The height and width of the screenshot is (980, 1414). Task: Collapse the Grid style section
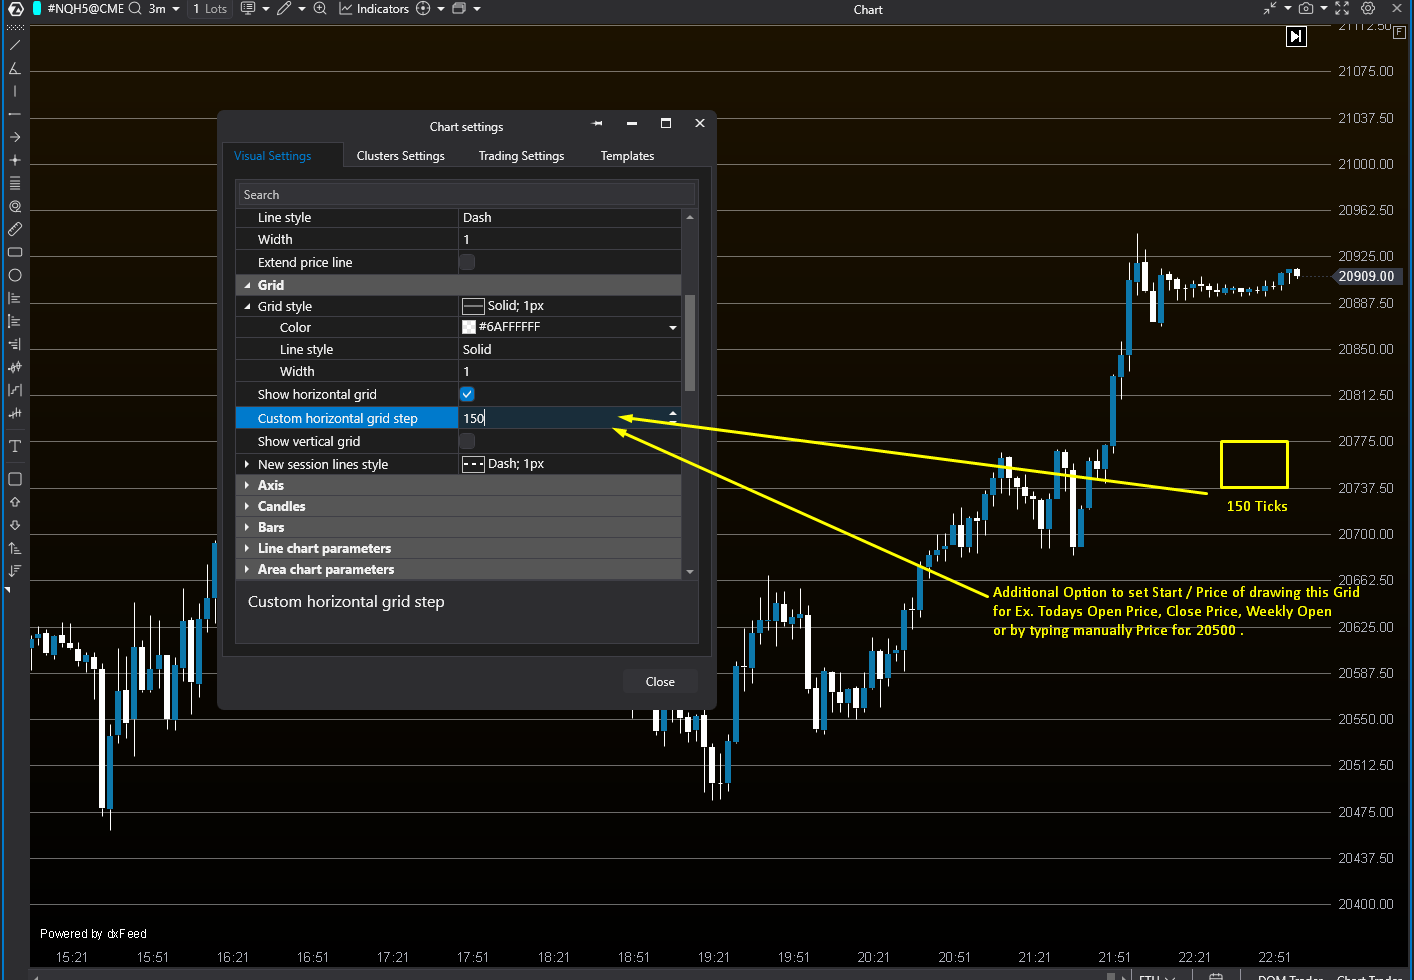(x=247, y=306)
